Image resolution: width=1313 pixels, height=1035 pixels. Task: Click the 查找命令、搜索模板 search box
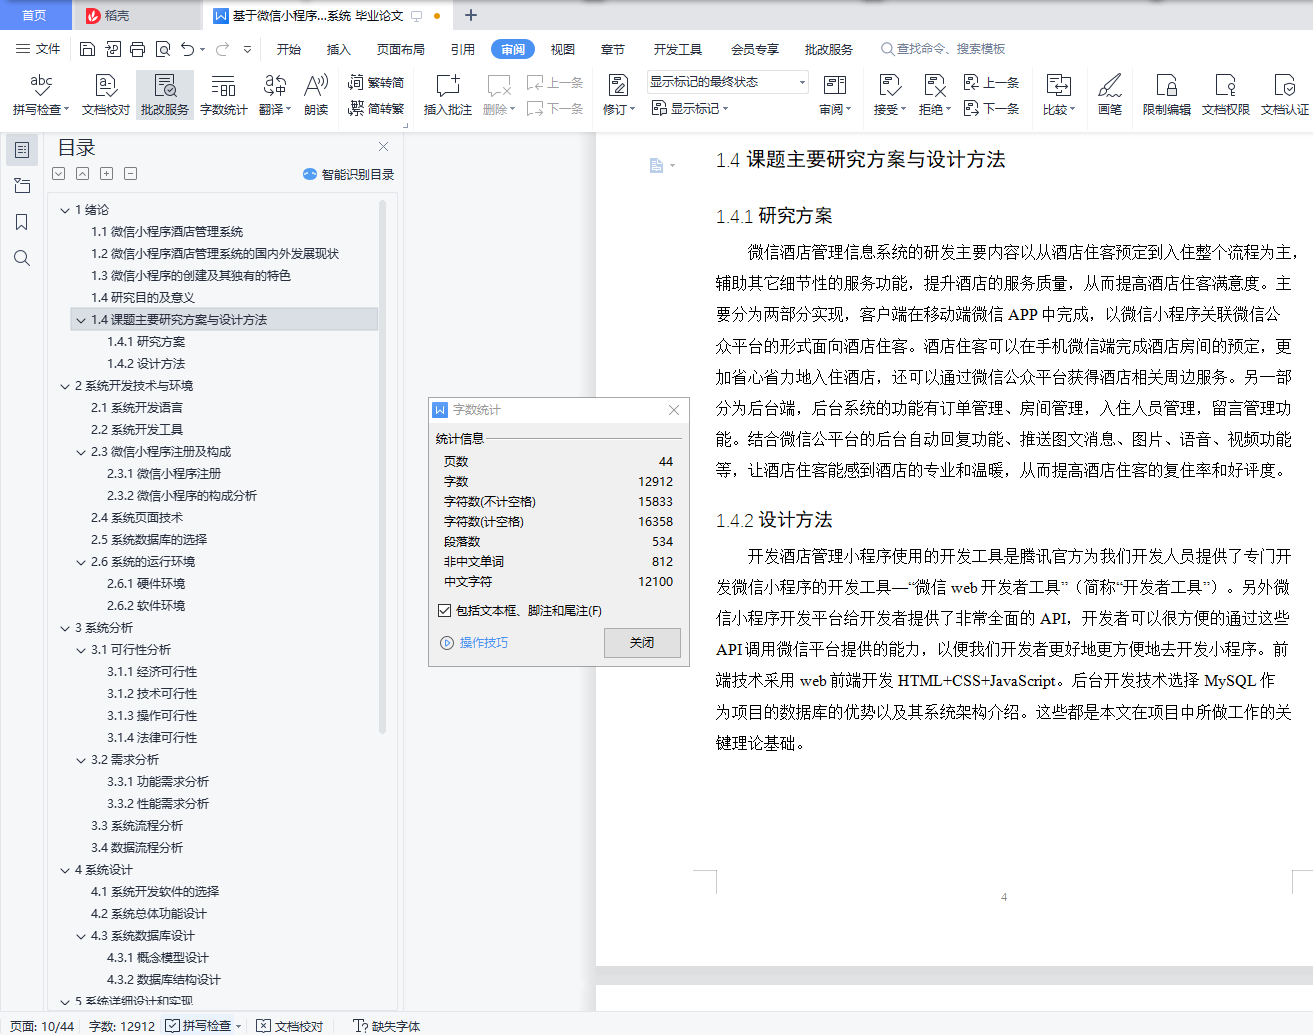point(943,49)
